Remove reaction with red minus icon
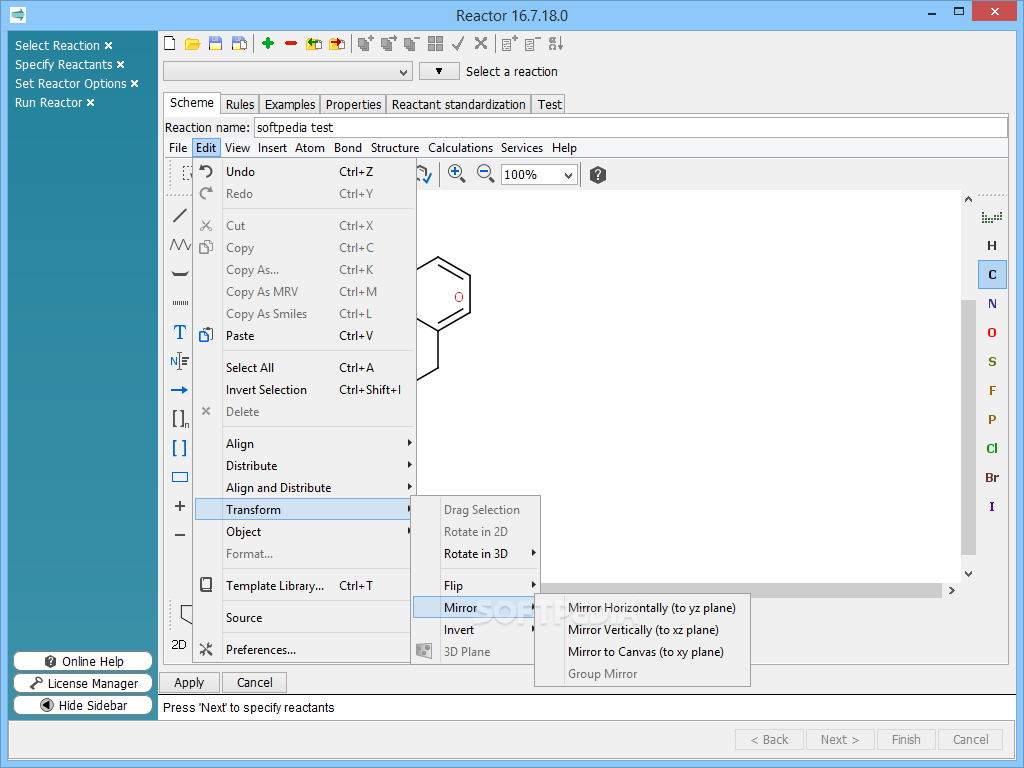1024x768 pixels. 291,44
